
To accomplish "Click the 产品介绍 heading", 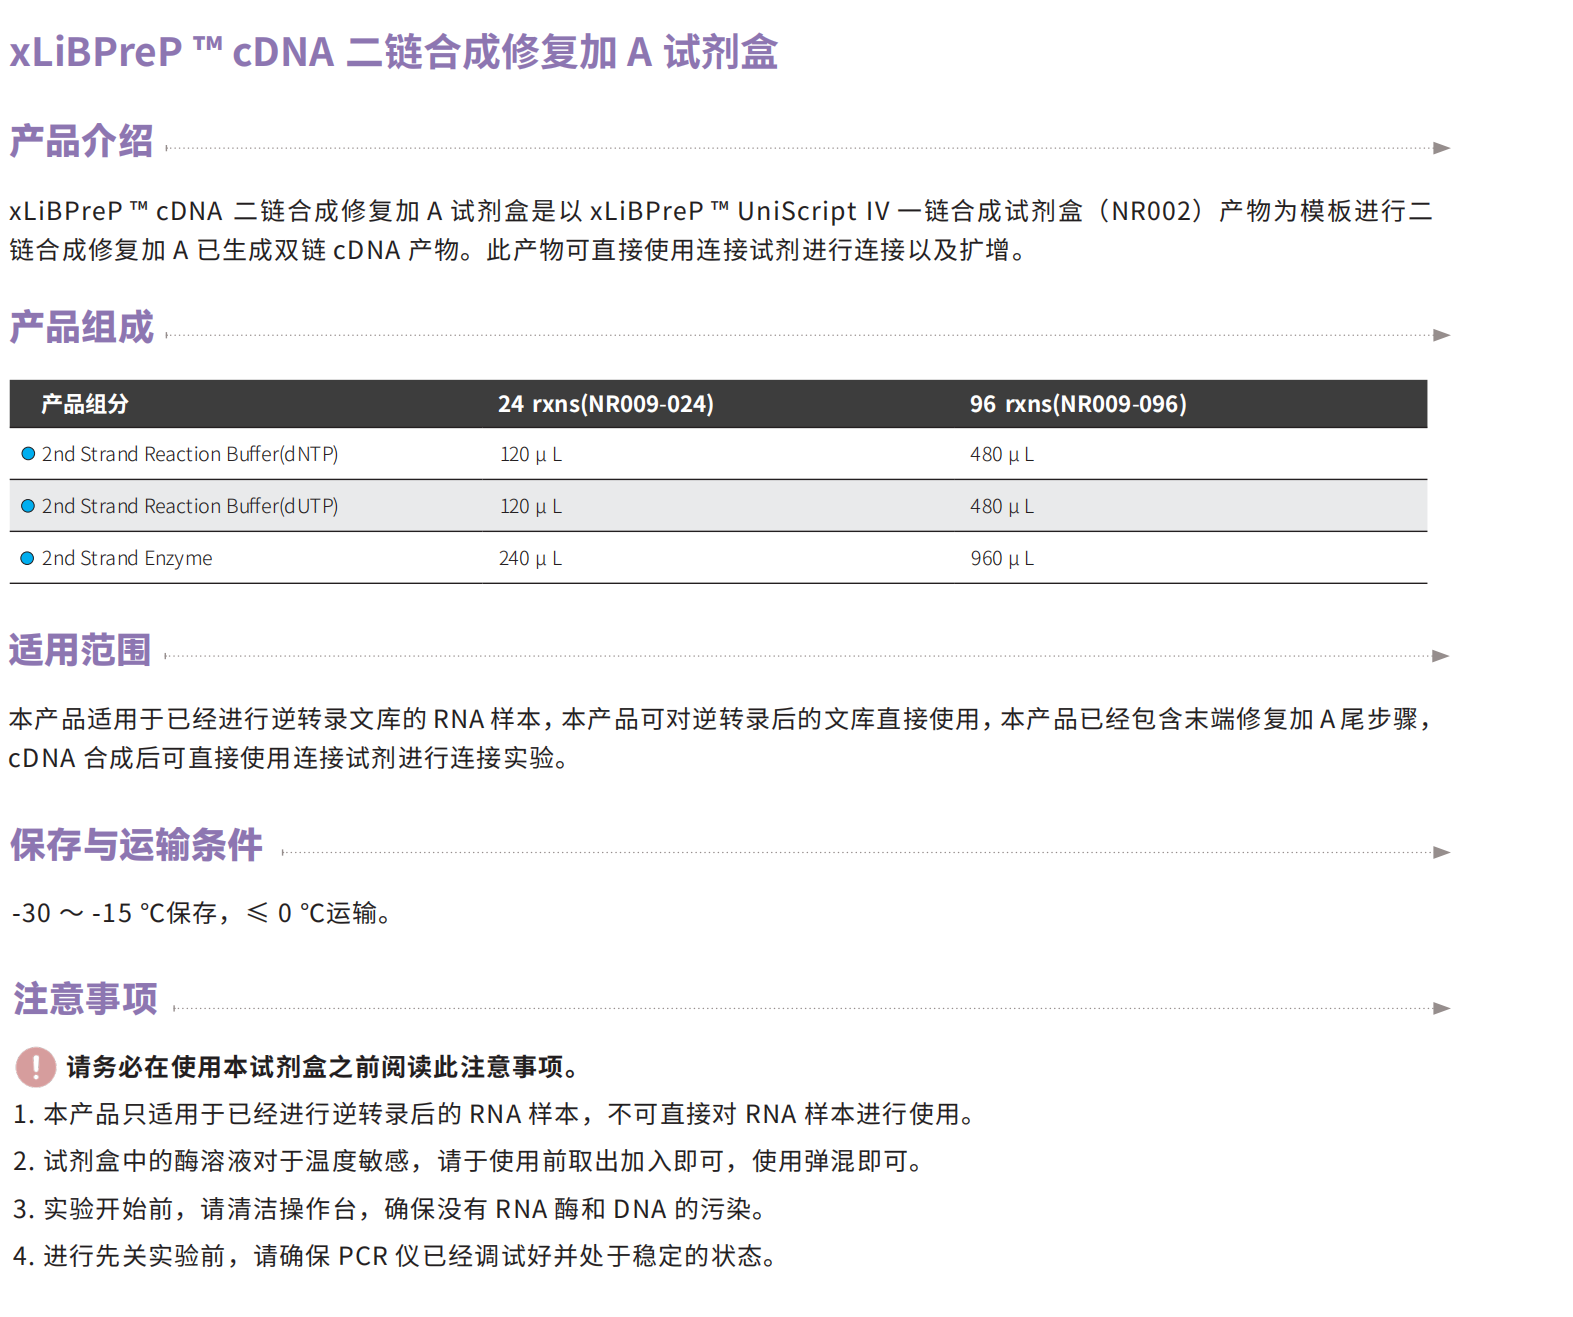I will [x=82, y=141].
